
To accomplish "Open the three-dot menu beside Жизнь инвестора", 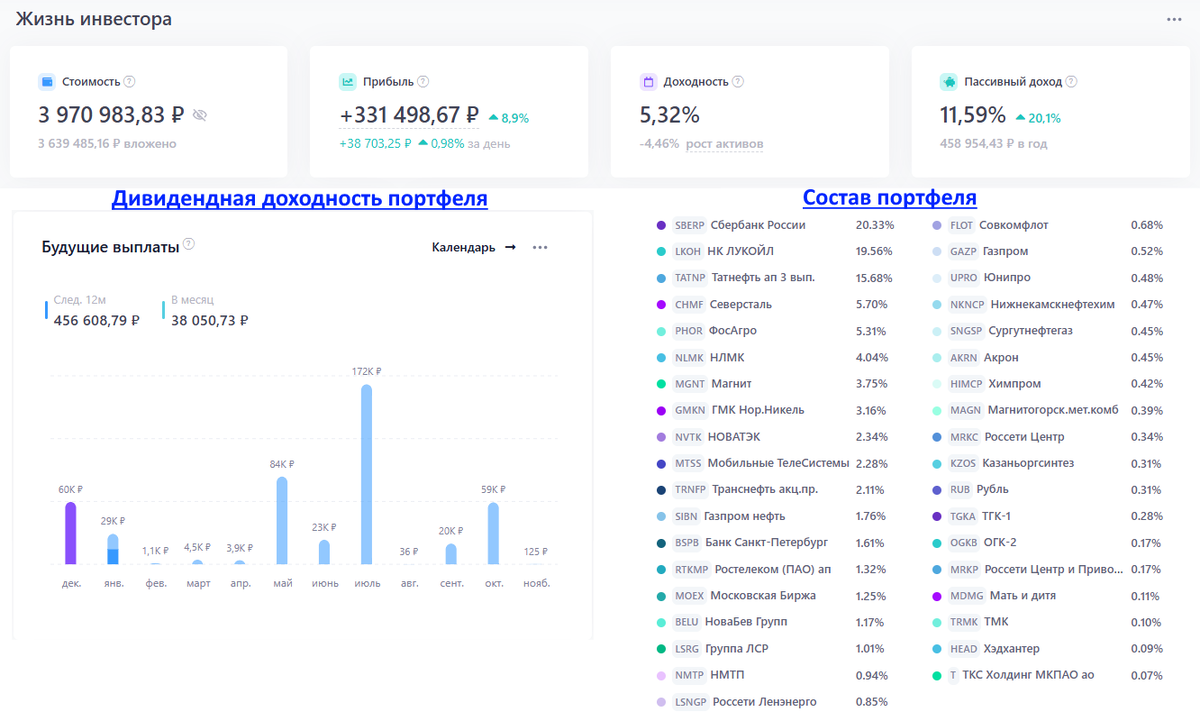I will [1174, 20].
